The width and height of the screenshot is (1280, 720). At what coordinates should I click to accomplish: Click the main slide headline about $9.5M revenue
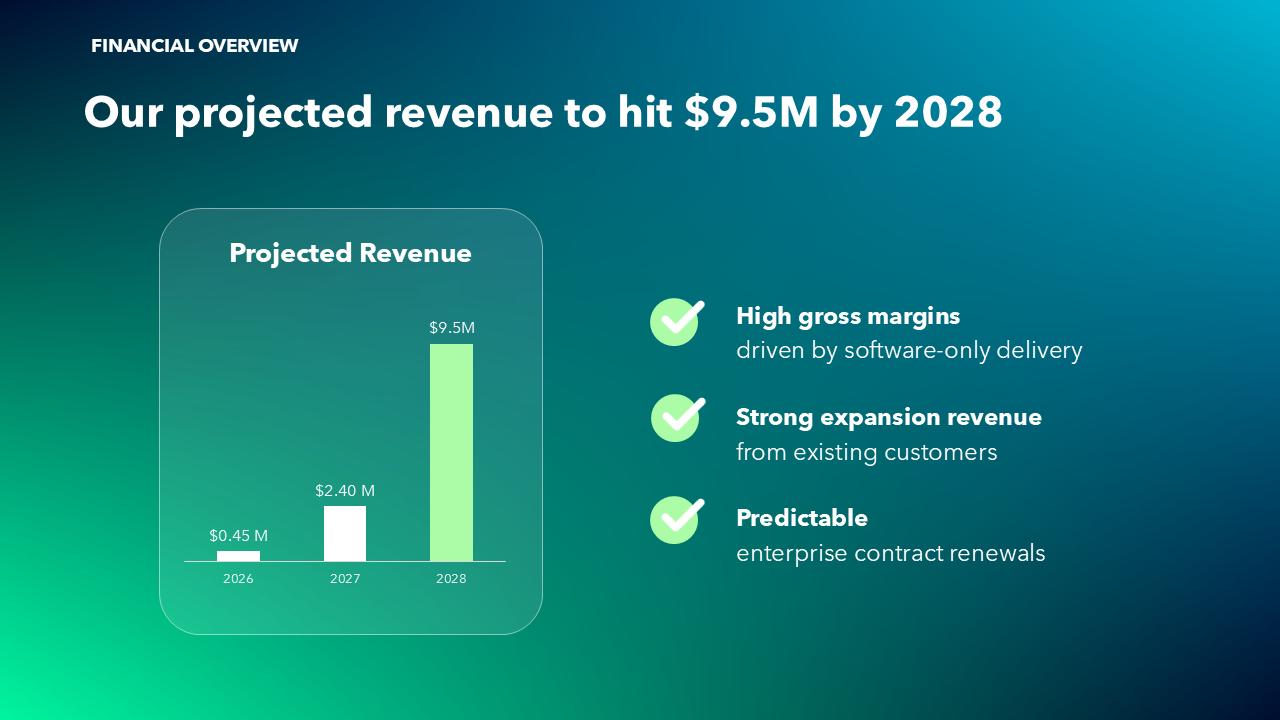(543, 112)
